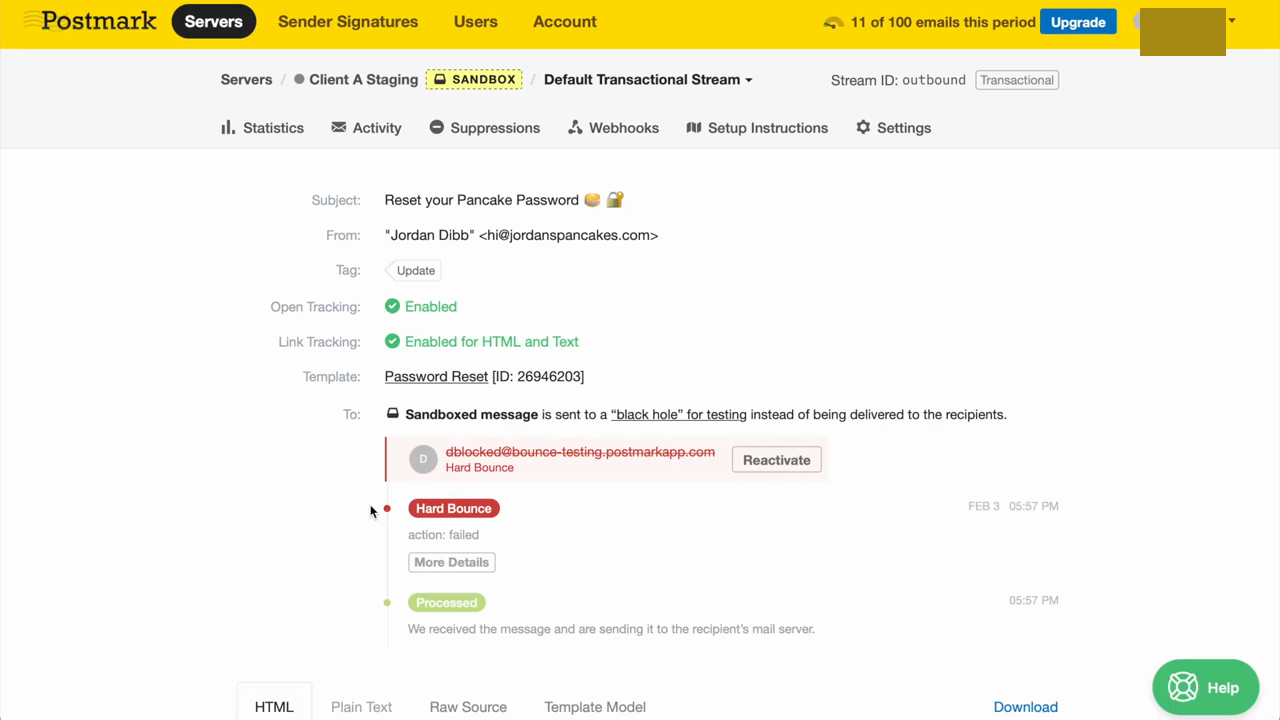Click the action: failed text

pyautogui.click(x=443, y=535)
